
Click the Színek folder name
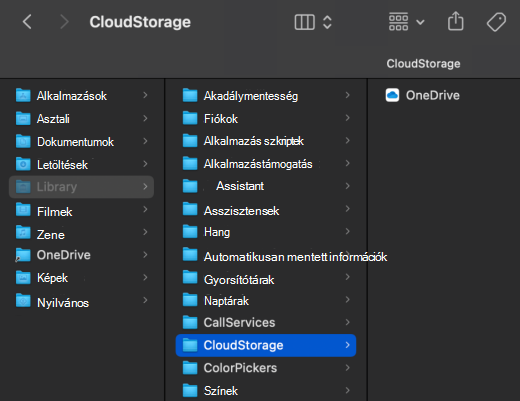coord(221,391)
